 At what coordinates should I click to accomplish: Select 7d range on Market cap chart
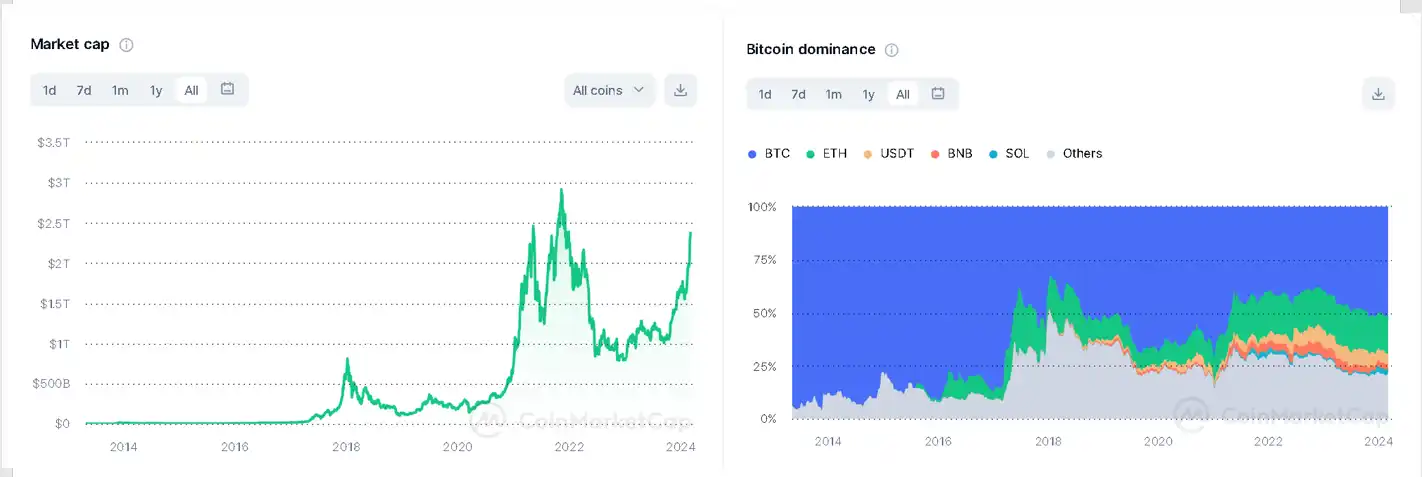[84, 90]
